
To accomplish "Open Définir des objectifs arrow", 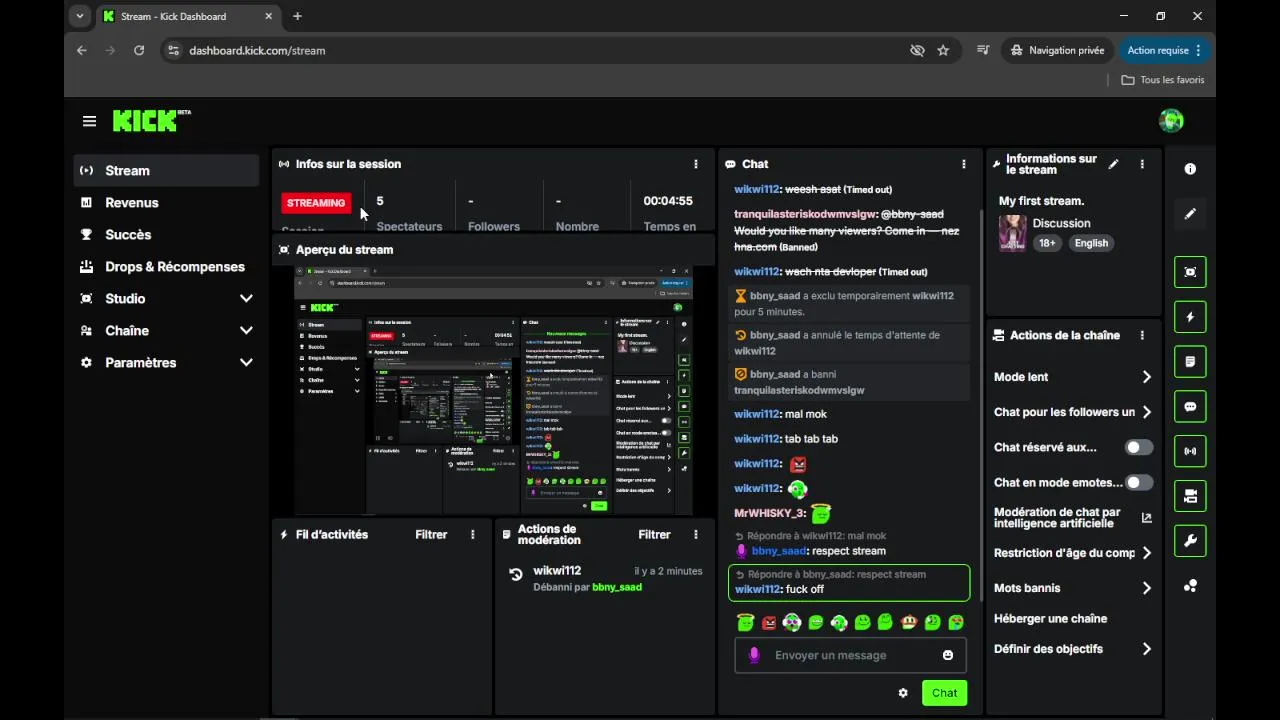I will click(1146, 649).
